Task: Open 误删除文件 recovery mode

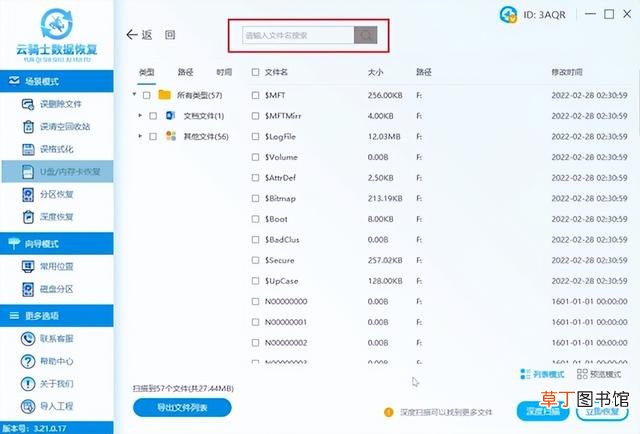Action: (51, 105)
